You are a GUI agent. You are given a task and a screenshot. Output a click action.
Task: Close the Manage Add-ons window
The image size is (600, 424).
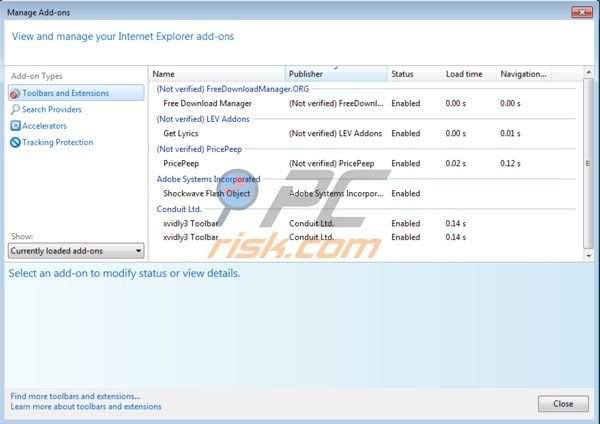582,12
